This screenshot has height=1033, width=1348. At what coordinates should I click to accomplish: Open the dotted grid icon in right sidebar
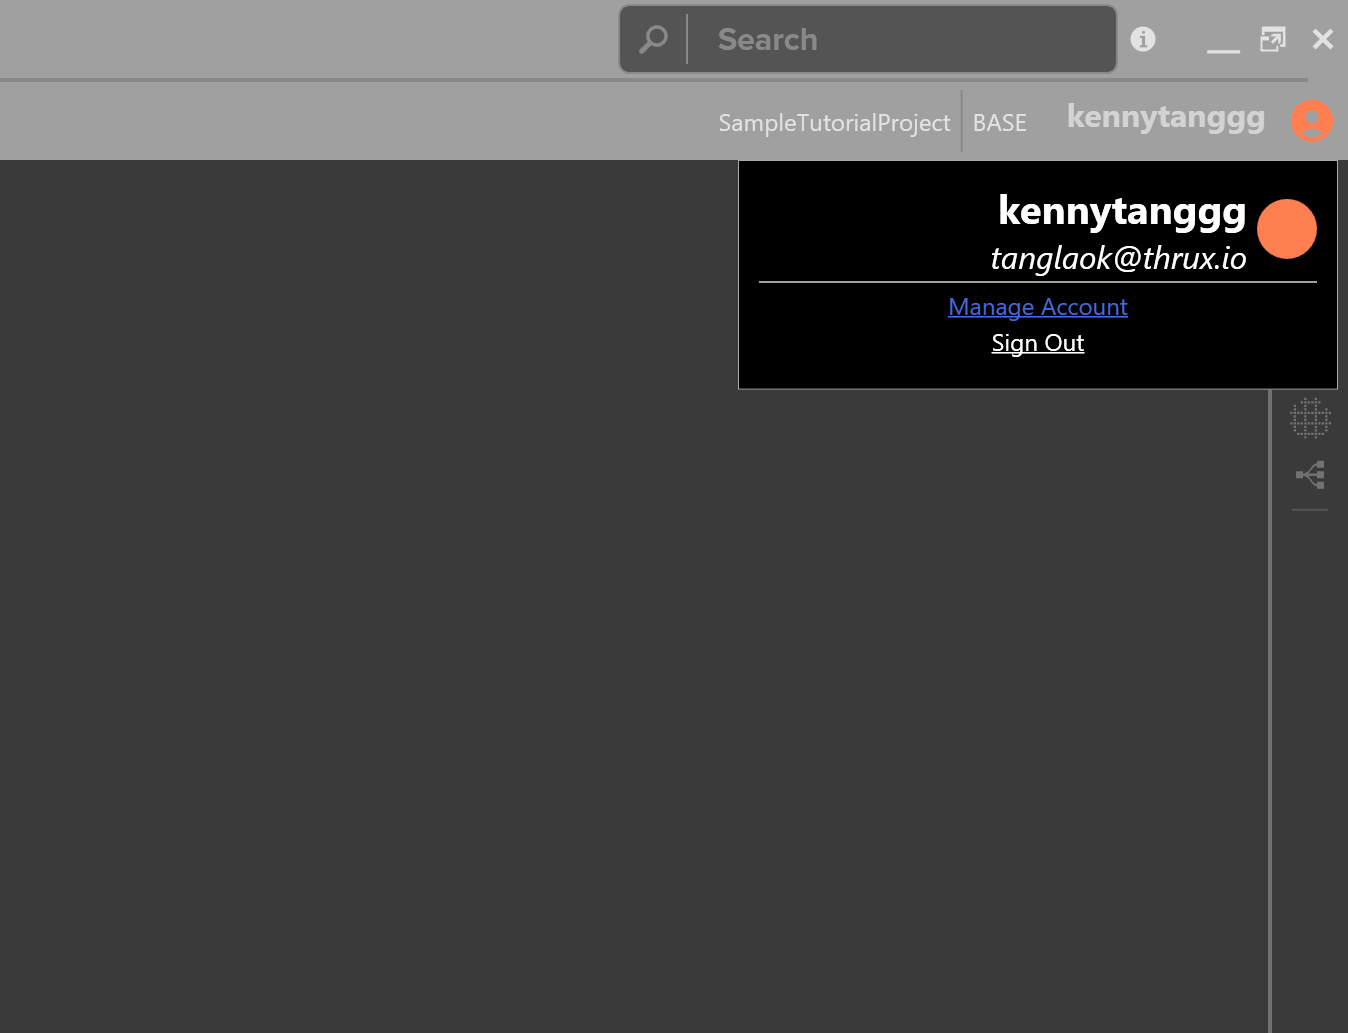click(1310, 419)
